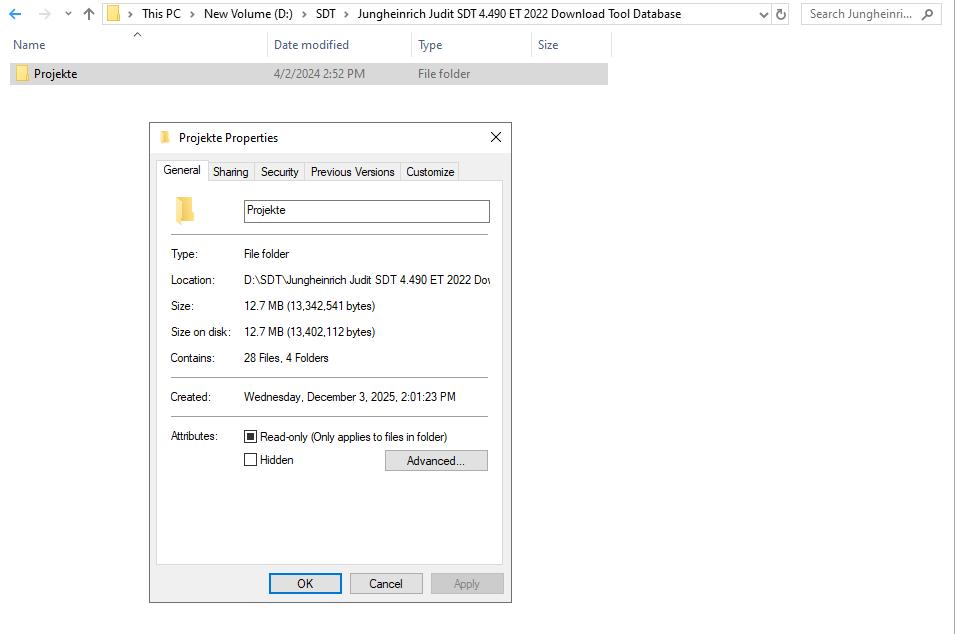Image resolution: width=955 pixels, height=634 pixels.
Task: Go up one folder level arrow
Action: [x=89, y=14]
